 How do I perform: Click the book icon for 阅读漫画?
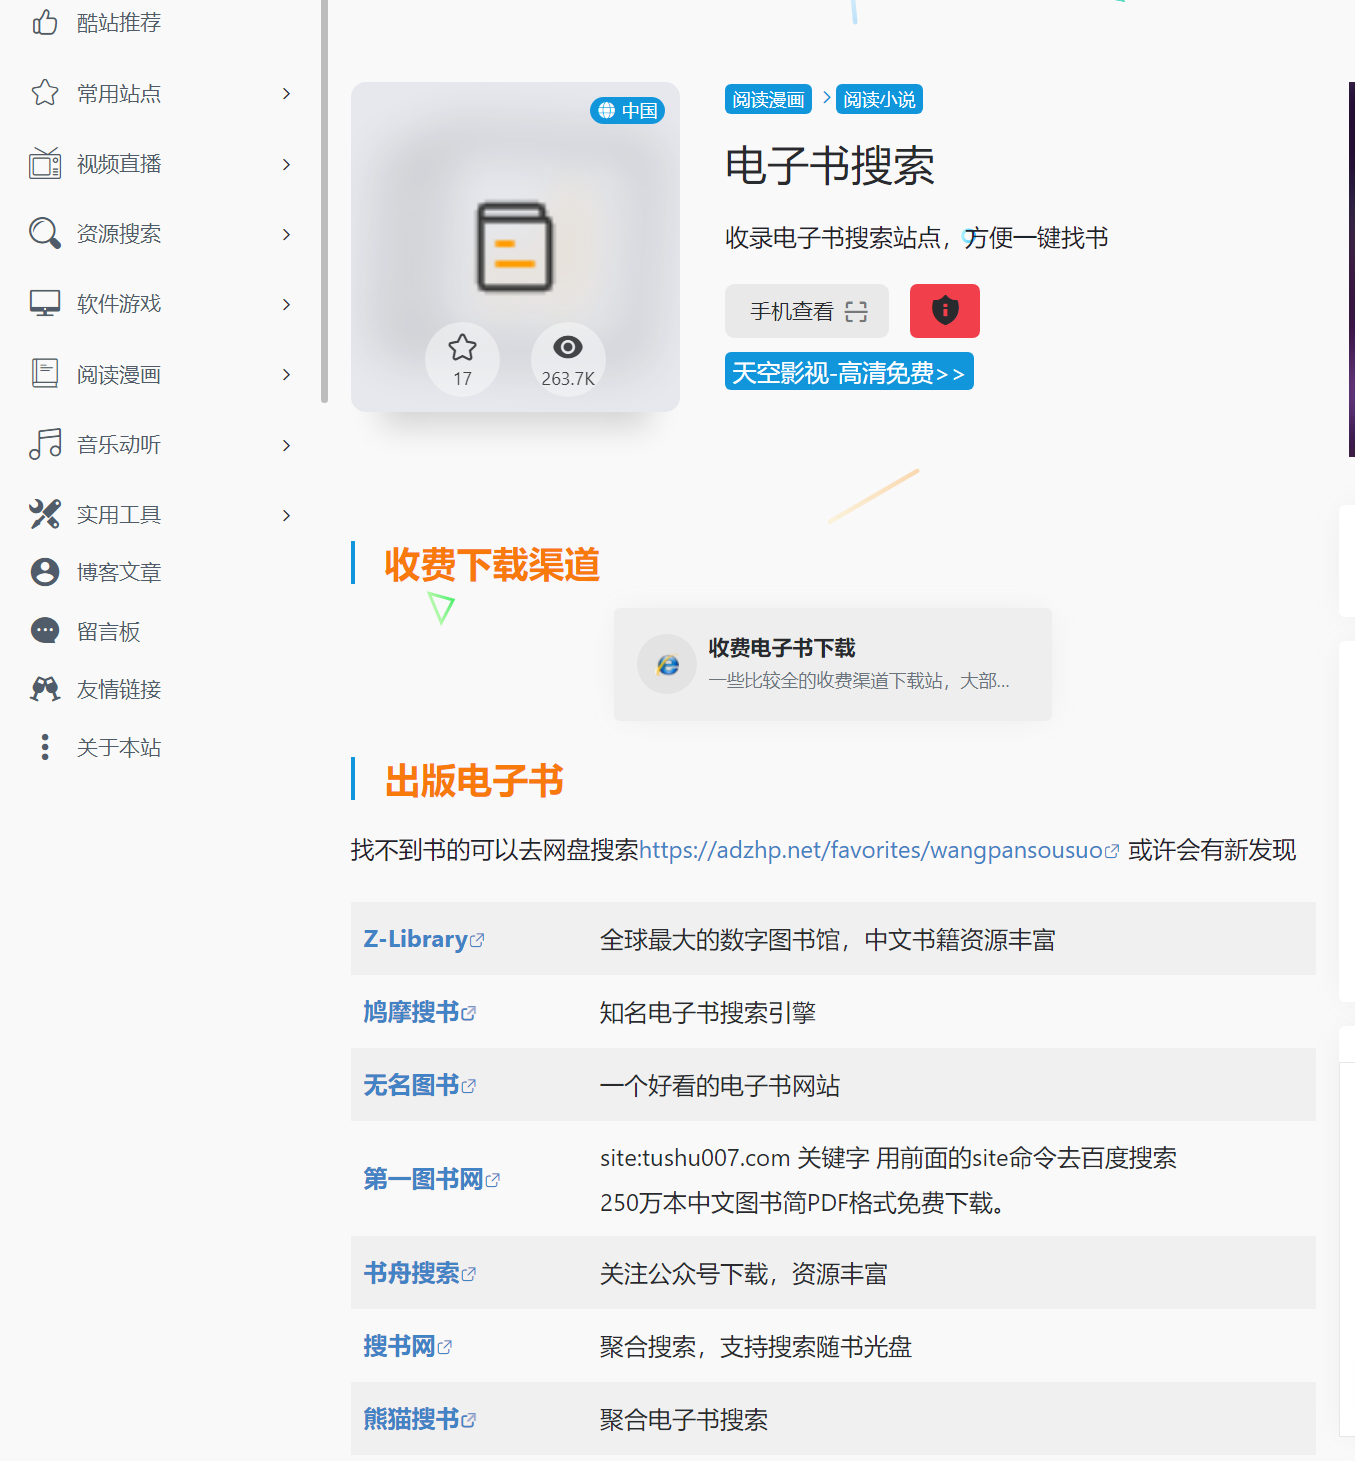click(x=45, y=374)
